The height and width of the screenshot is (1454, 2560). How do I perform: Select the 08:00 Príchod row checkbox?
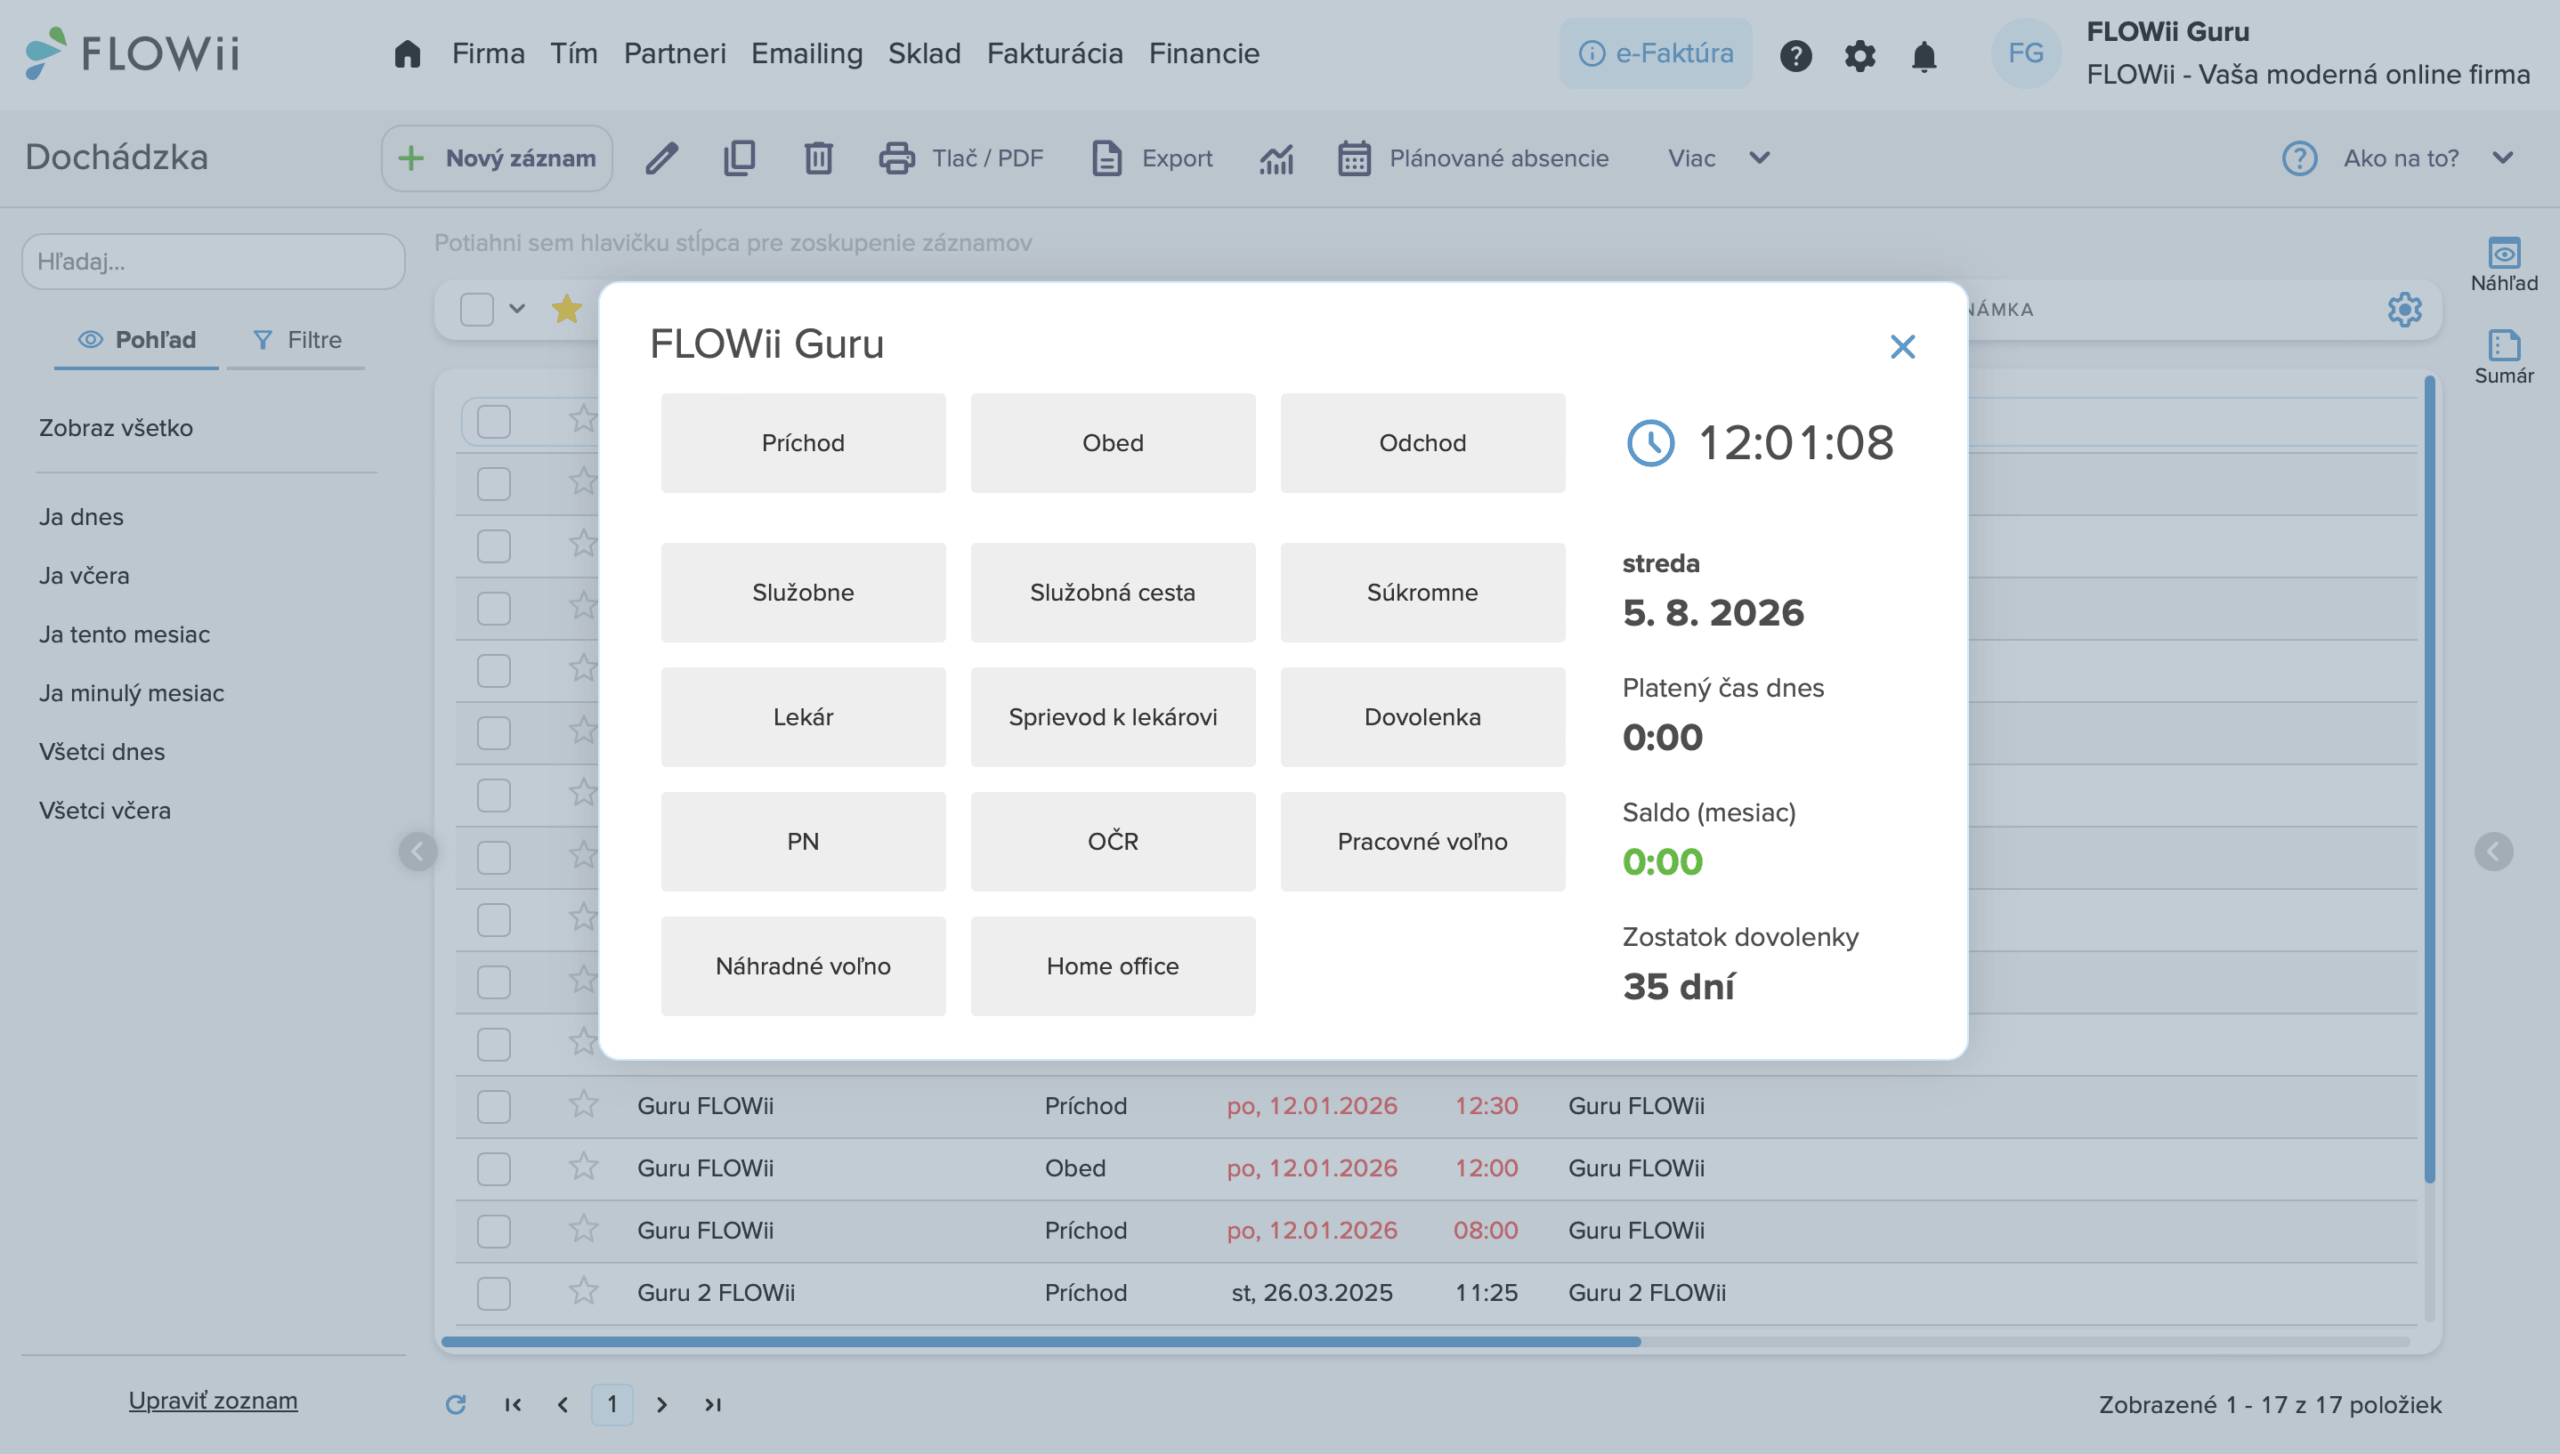click(x=494, y=1231)
